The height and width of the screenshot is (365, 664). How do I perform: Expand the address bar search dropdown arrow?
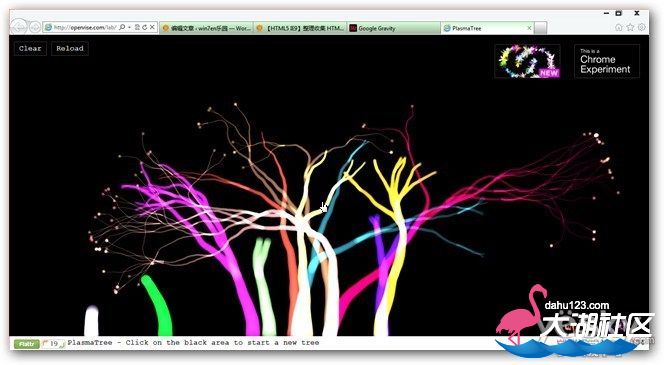129,28
